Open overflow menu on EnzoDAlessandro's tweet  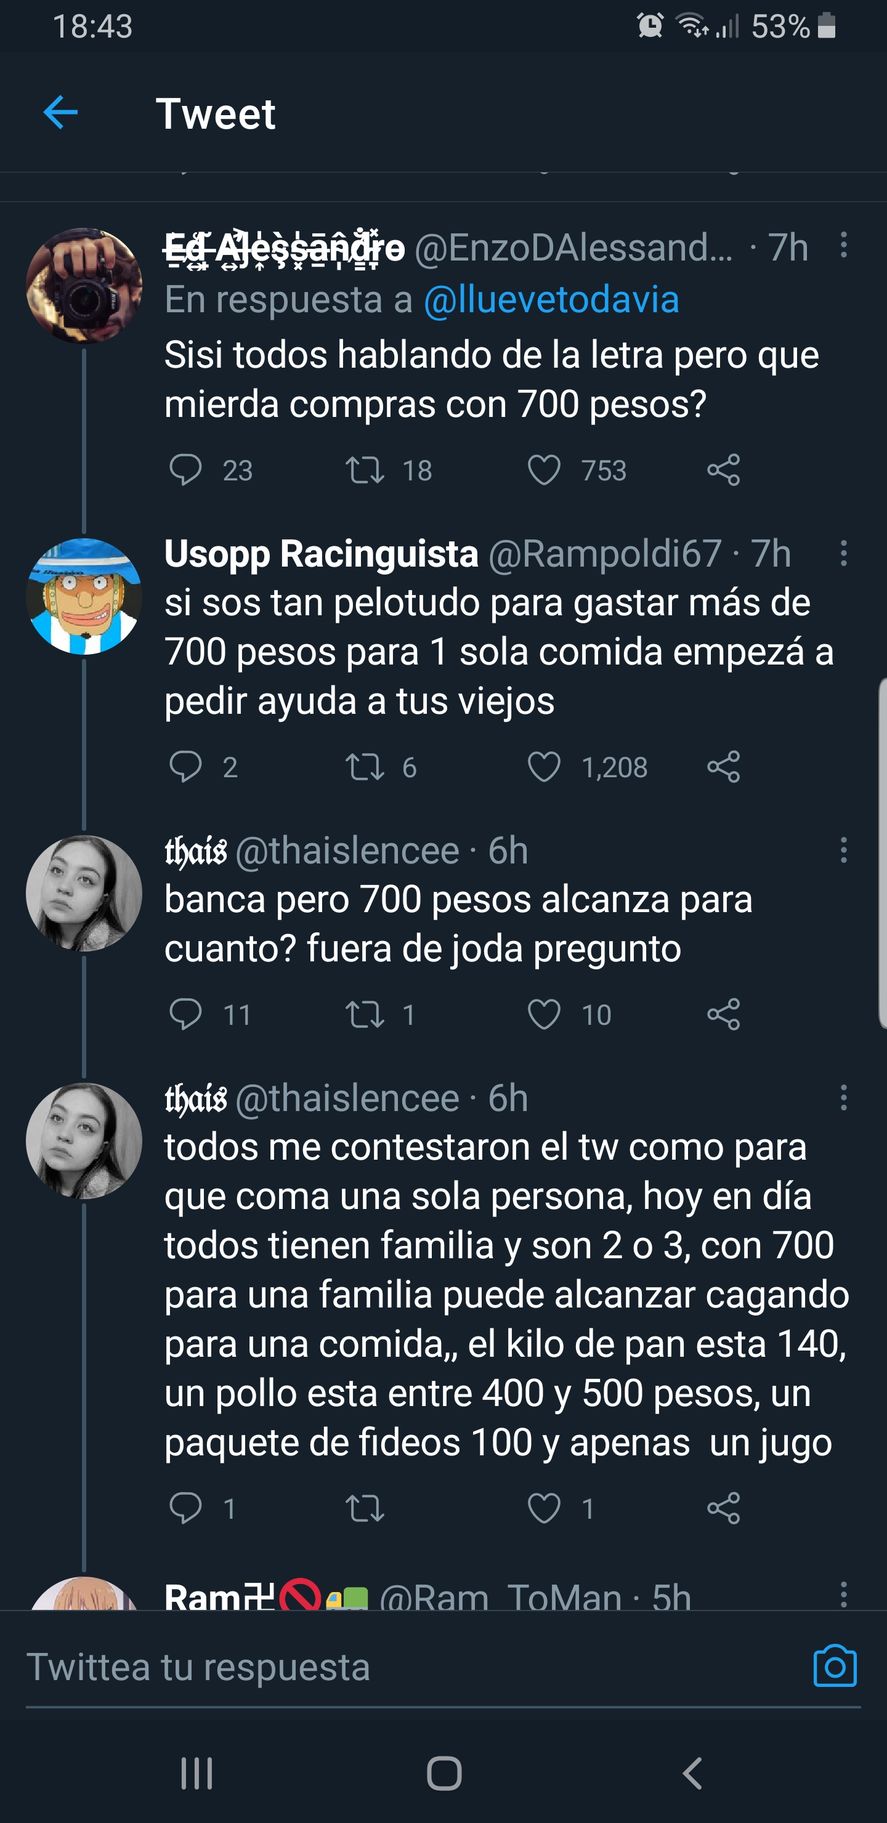pos(844,246)
